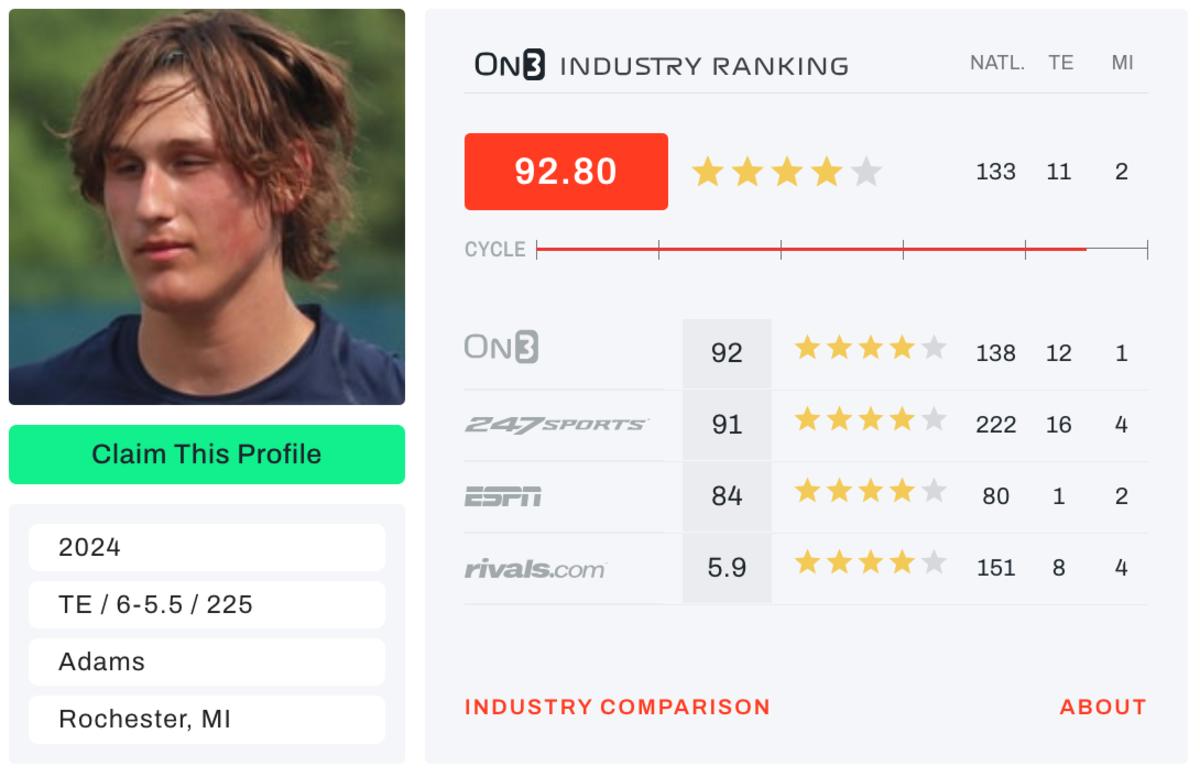Click the On3 logo in Industry Ranking header
Image resolution: width=1200 pixels, height=777 pixels.
click(510, 66)
